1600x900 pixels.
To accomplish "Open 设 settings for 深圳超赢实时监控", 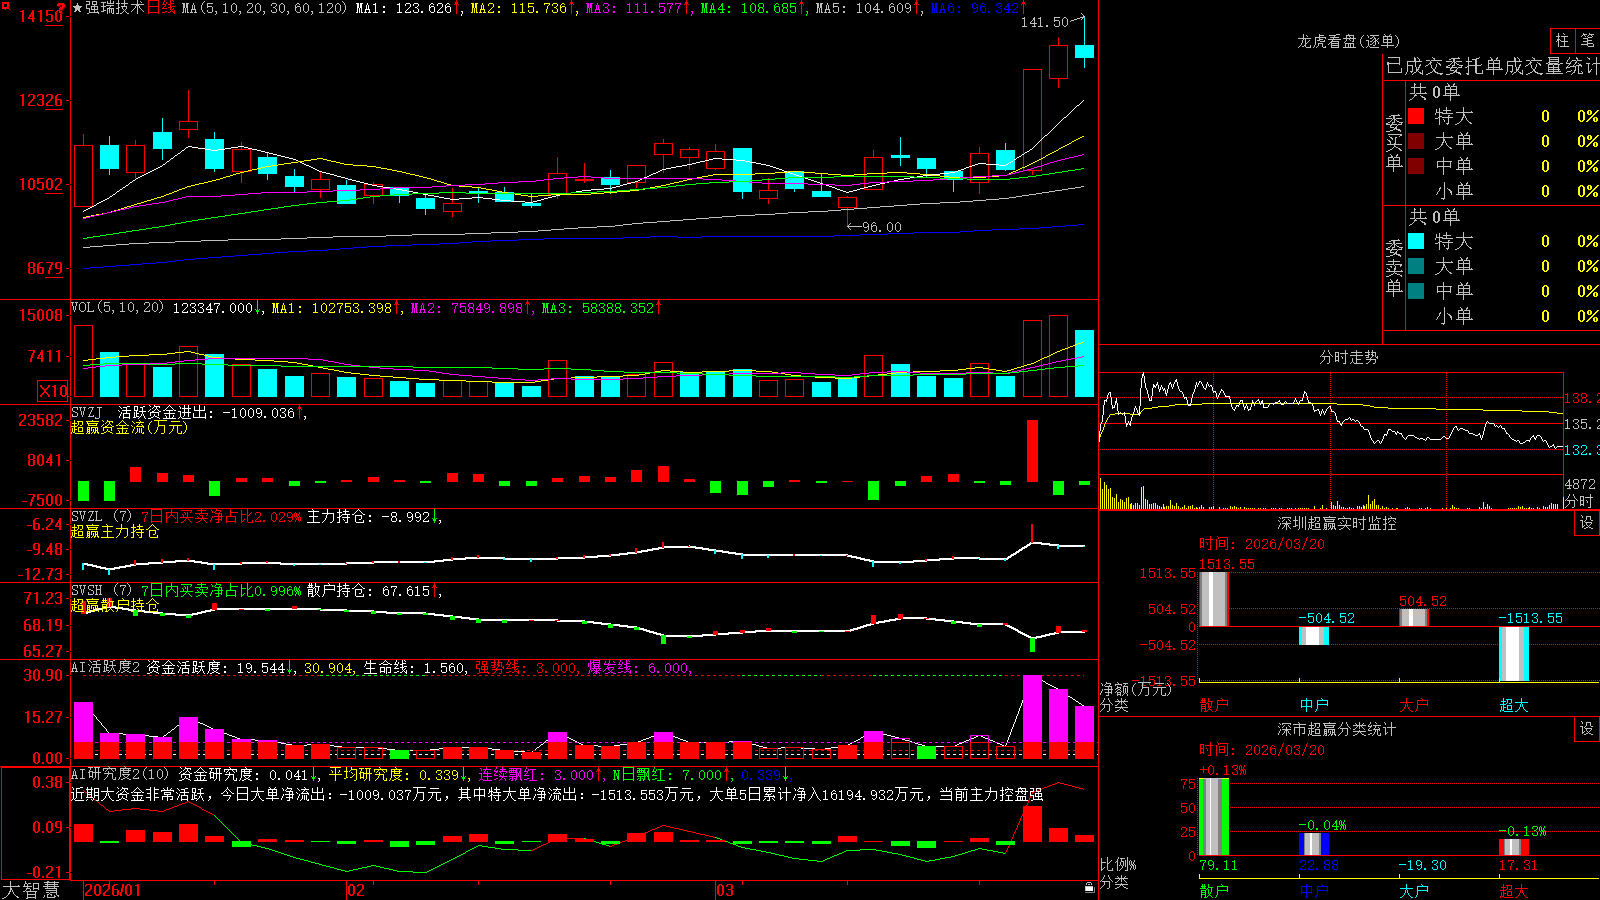I will pyautogui.click(x=1587, y=523).
